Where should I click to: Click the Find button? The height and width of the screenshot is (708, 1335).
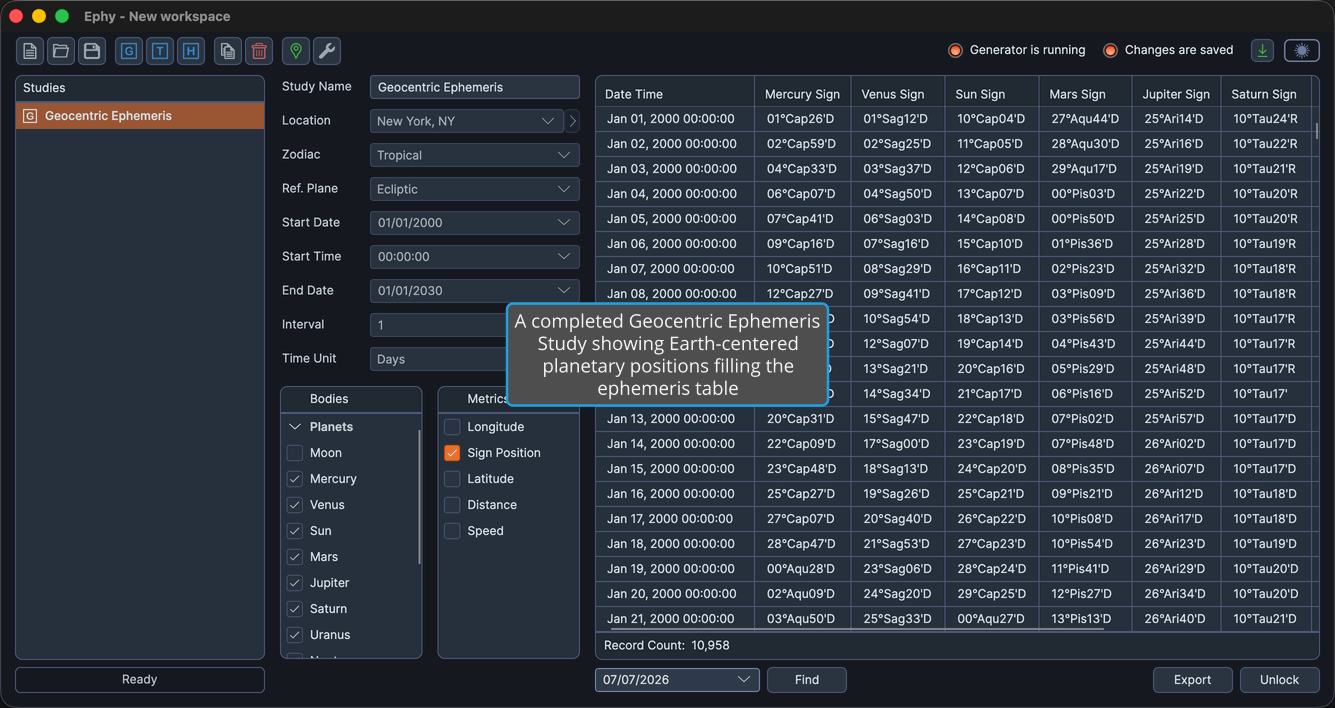pyautogui.click(x=807, y=680)
